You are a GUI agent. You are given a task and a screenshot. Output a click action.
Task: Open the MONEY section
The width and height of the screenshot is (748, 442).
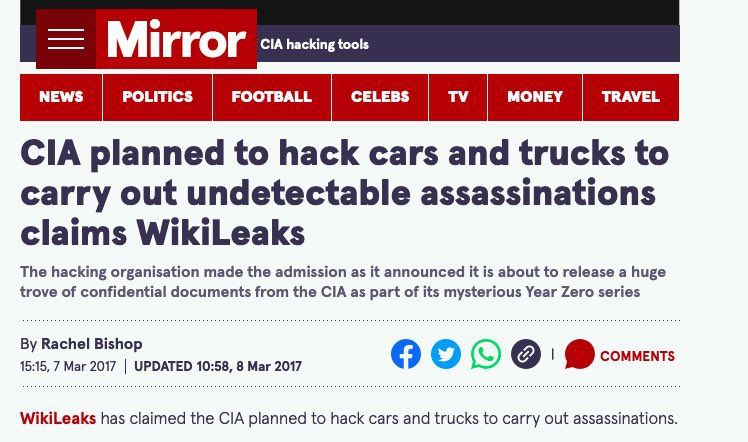tap(535, 97)
